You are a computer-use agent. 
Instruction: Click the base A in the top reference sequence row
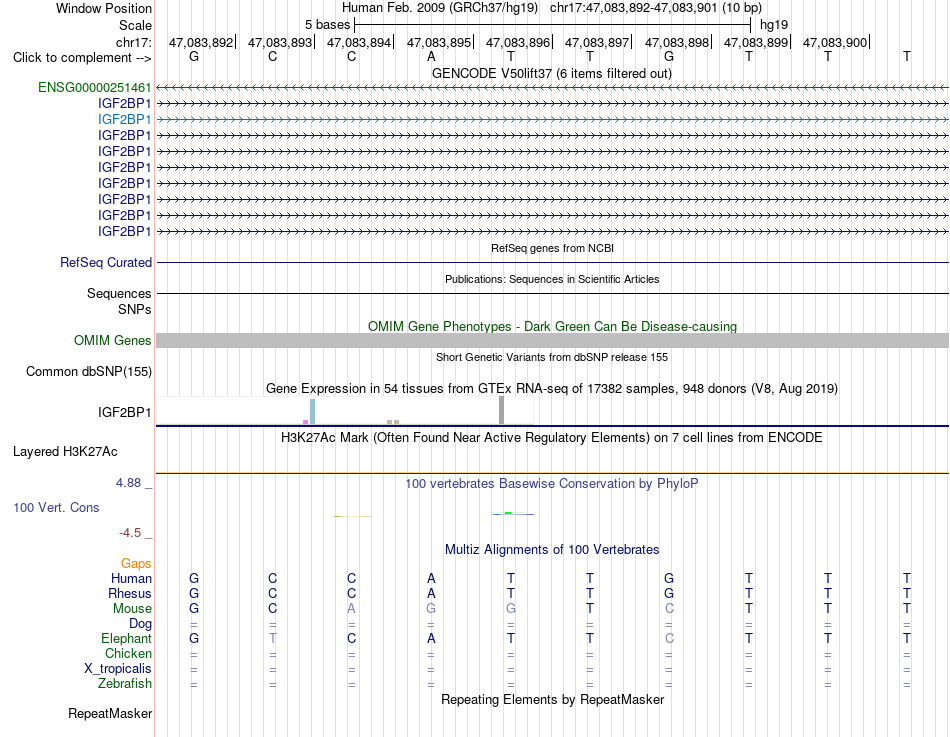click(431, 56)
